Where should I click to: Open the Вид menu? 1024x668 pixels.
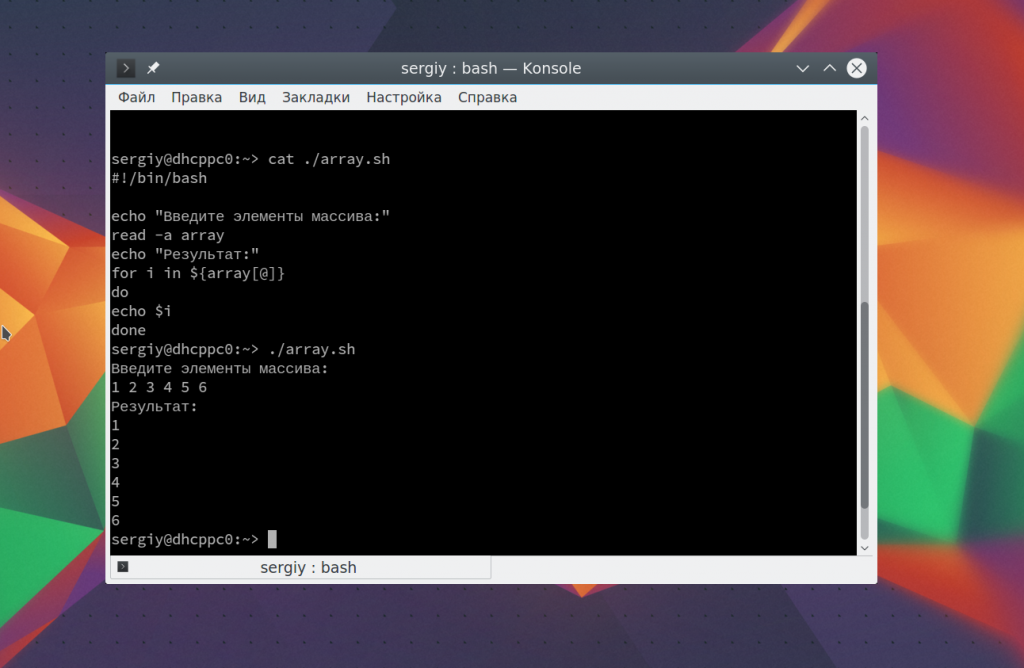pyautogui.click(x=252, y=97)
